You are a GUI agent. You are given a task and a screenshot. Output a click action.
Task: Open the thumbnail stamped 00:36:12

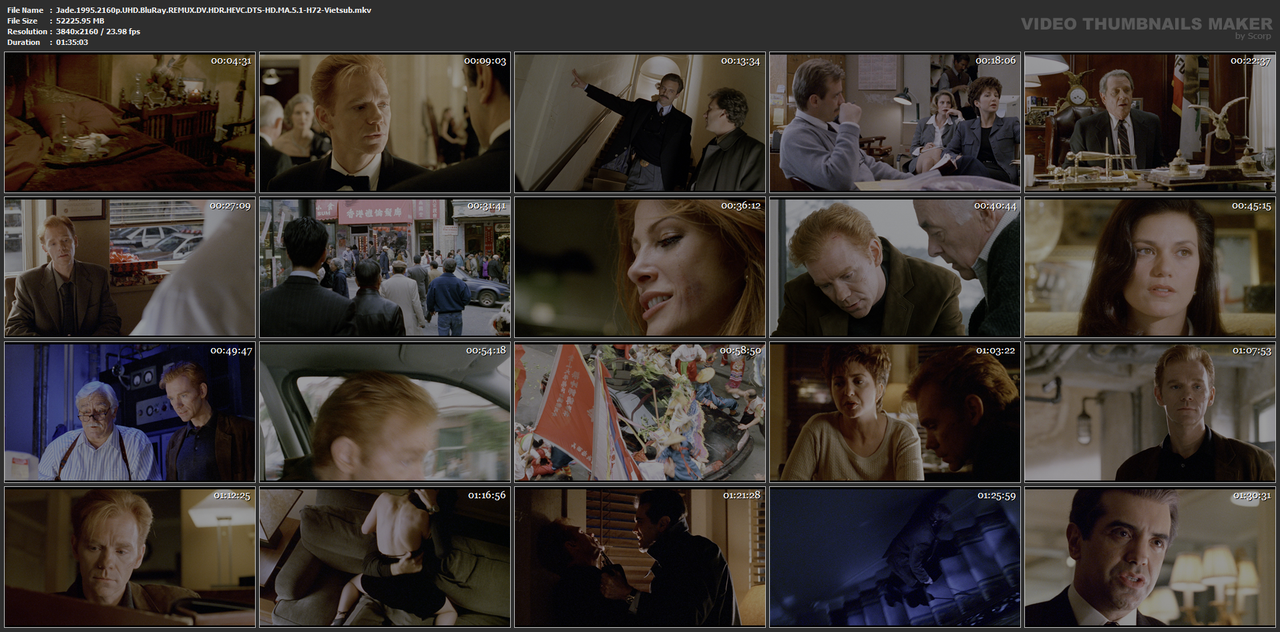640,267
